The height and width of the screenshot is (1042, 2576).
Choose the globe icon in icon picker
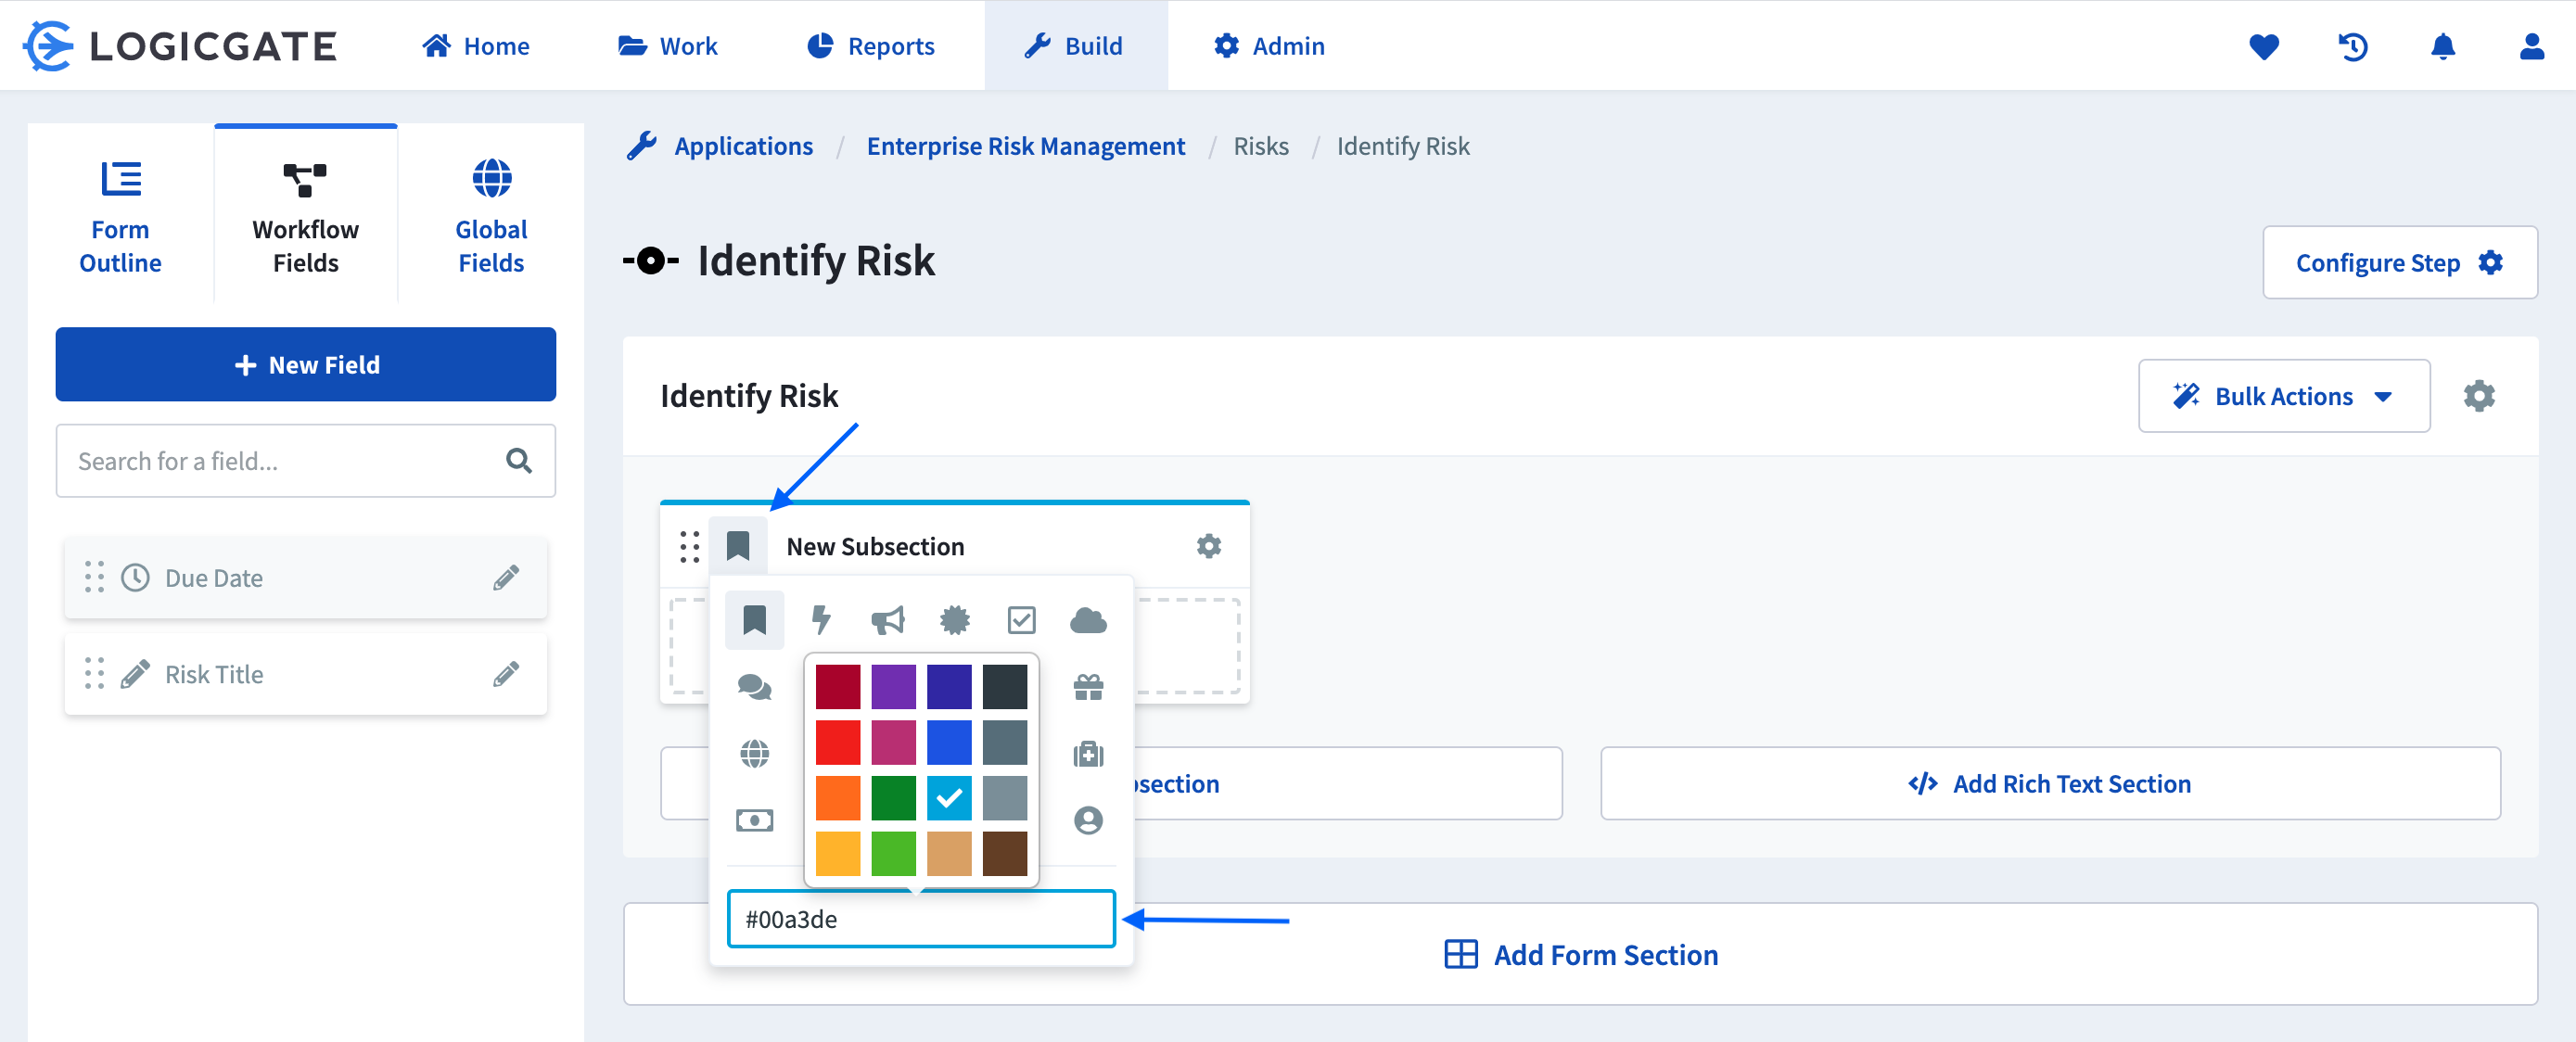pyautogui.click(x=754, y=753)
